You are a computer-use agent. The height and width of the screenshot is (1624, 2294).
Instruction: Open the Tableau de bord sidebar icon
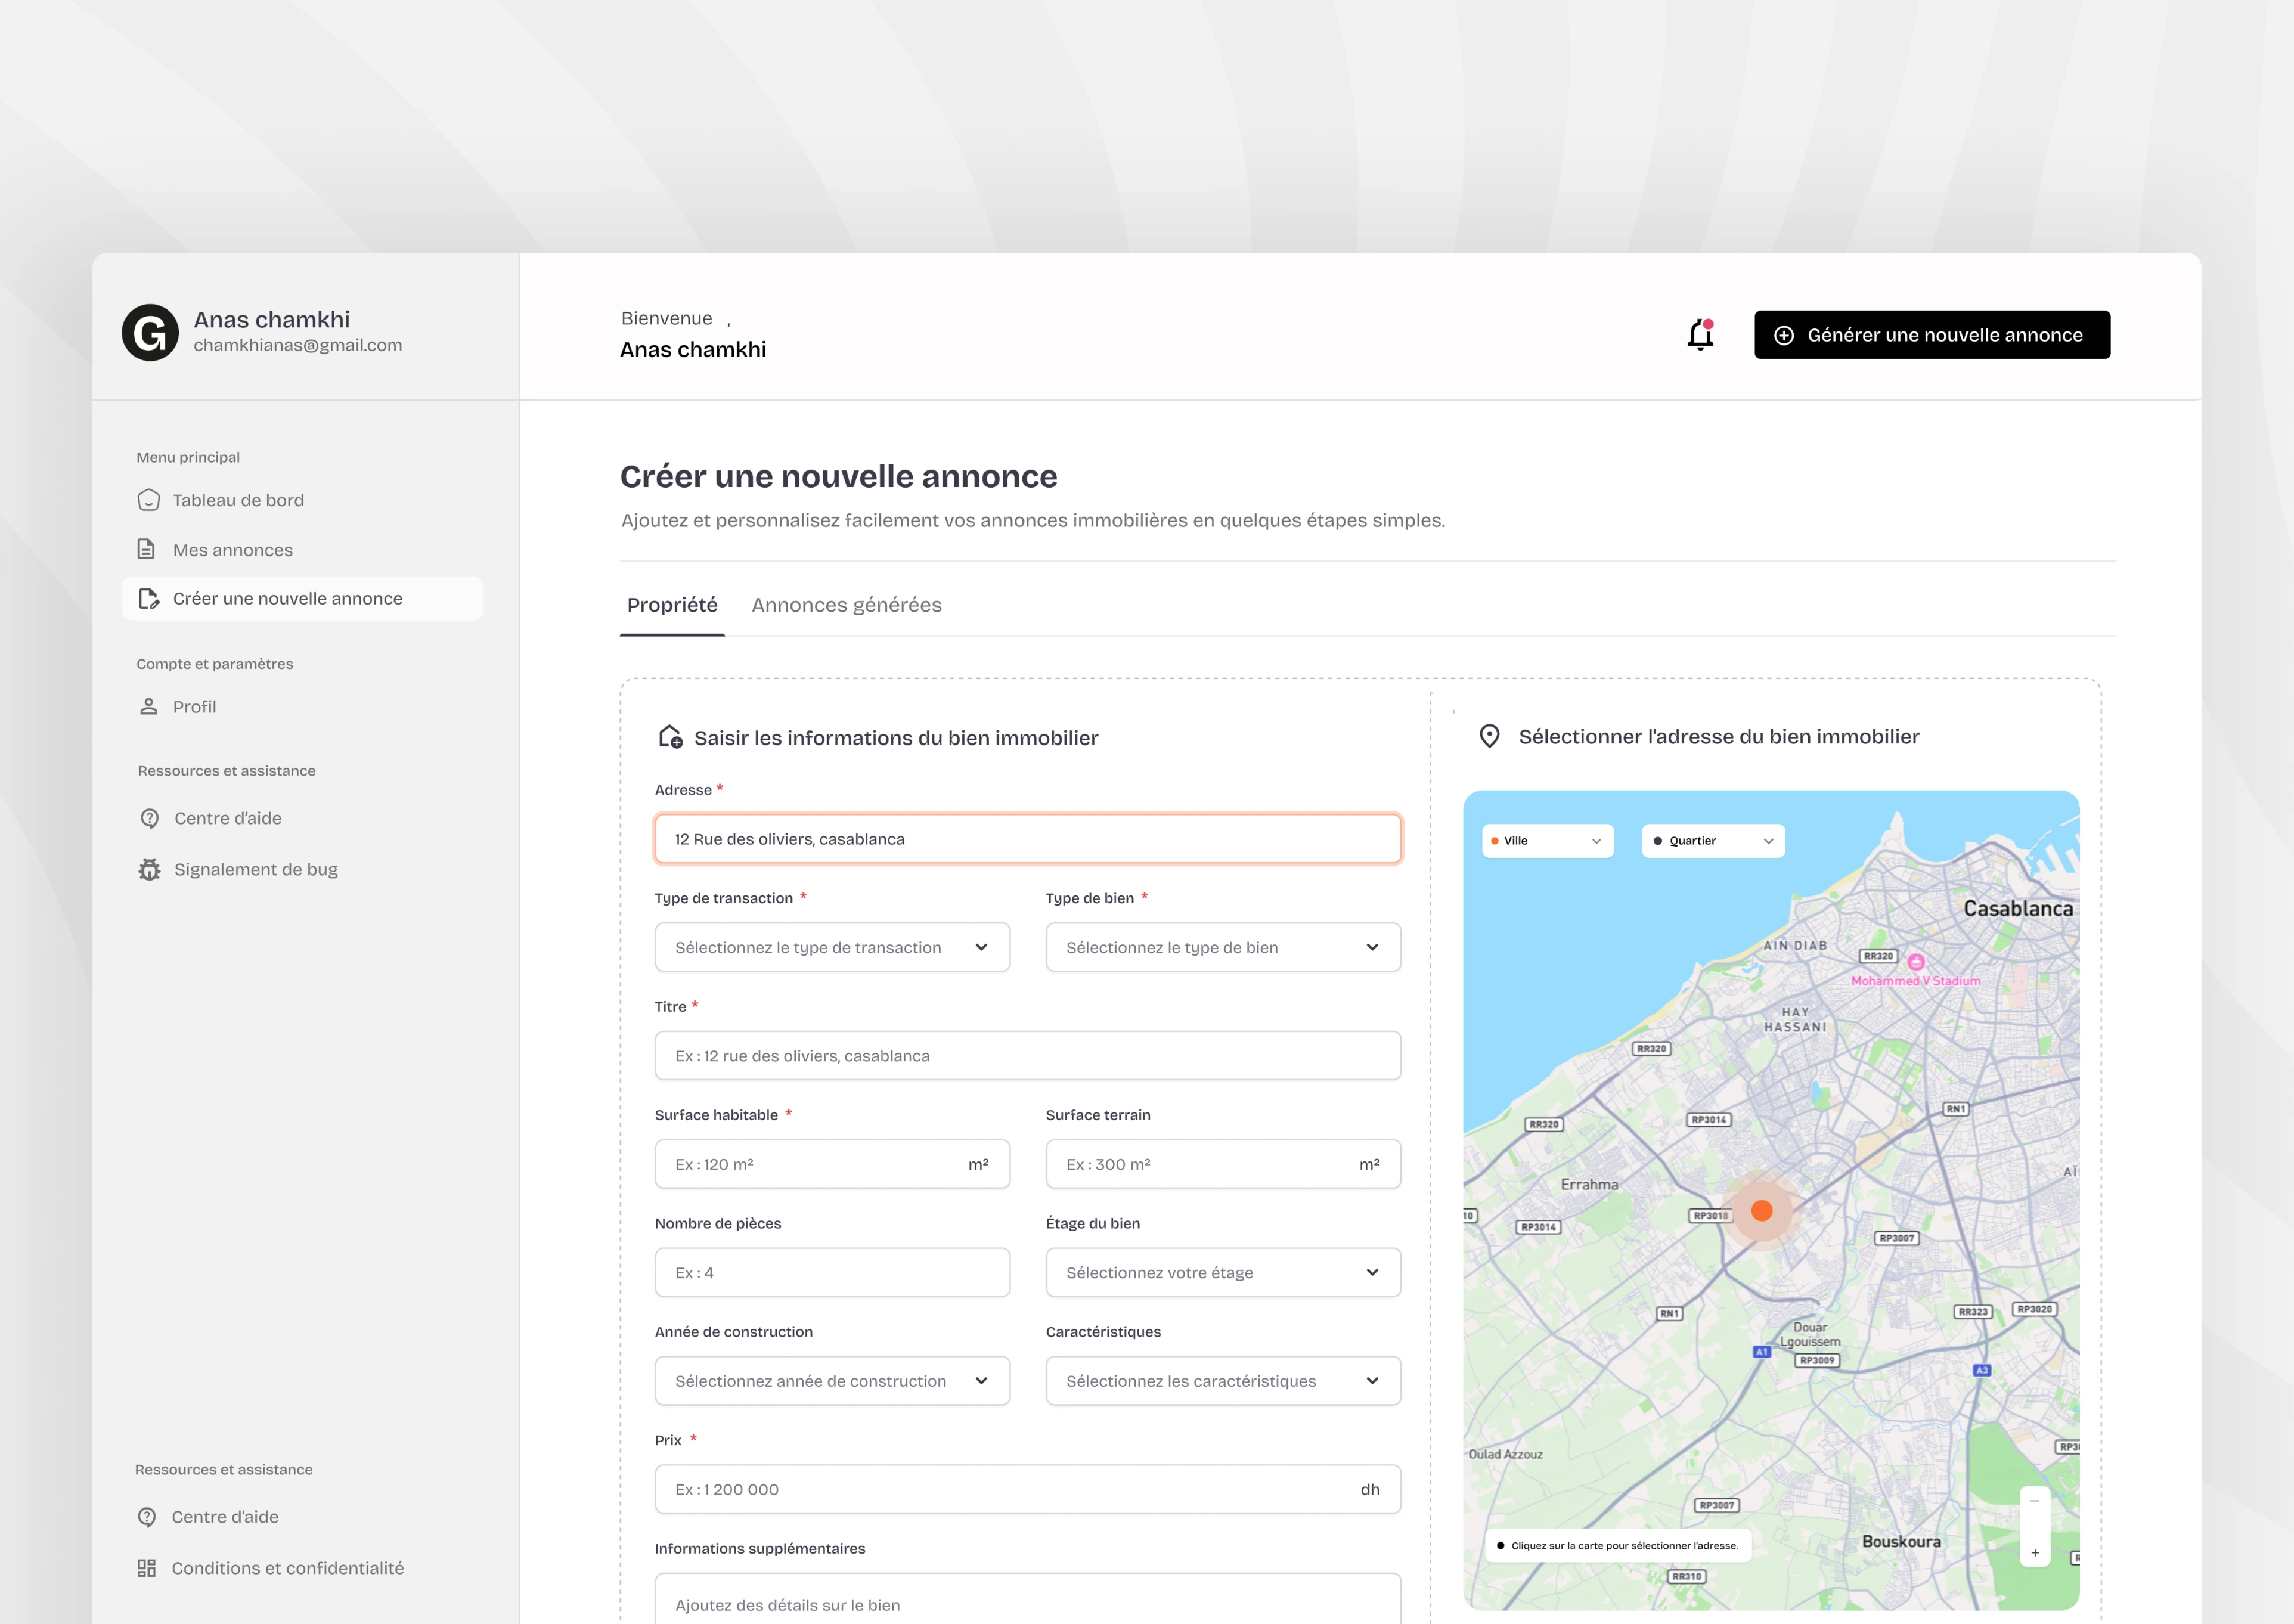(148, 500)
